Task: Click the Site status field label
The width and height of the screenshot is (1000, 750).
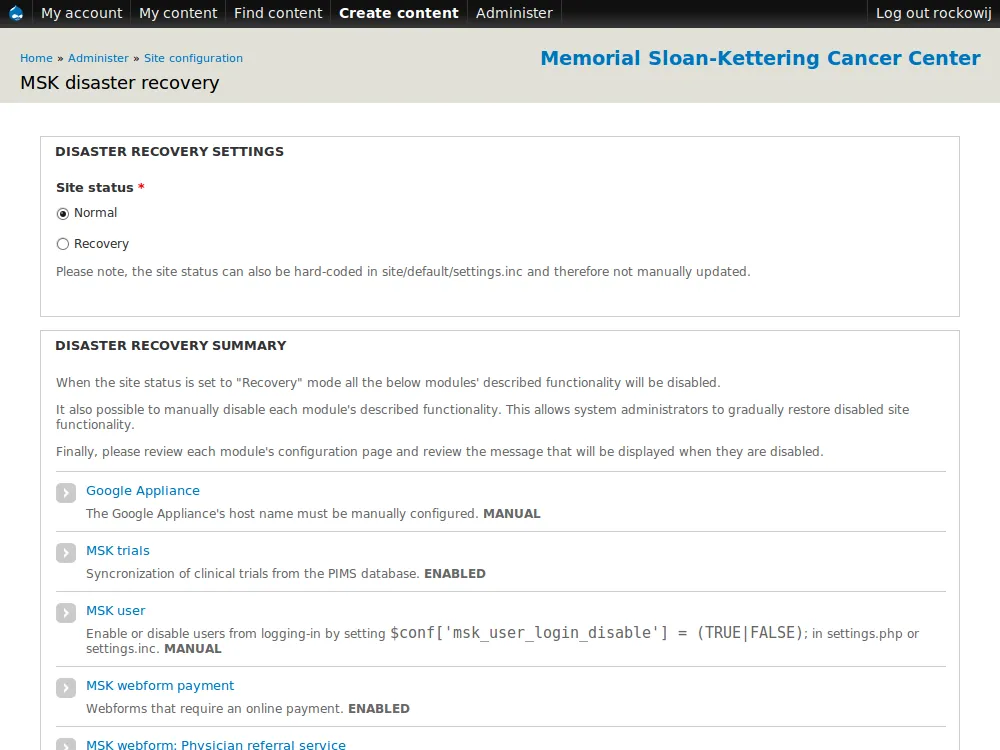Action: click(94, 188)
